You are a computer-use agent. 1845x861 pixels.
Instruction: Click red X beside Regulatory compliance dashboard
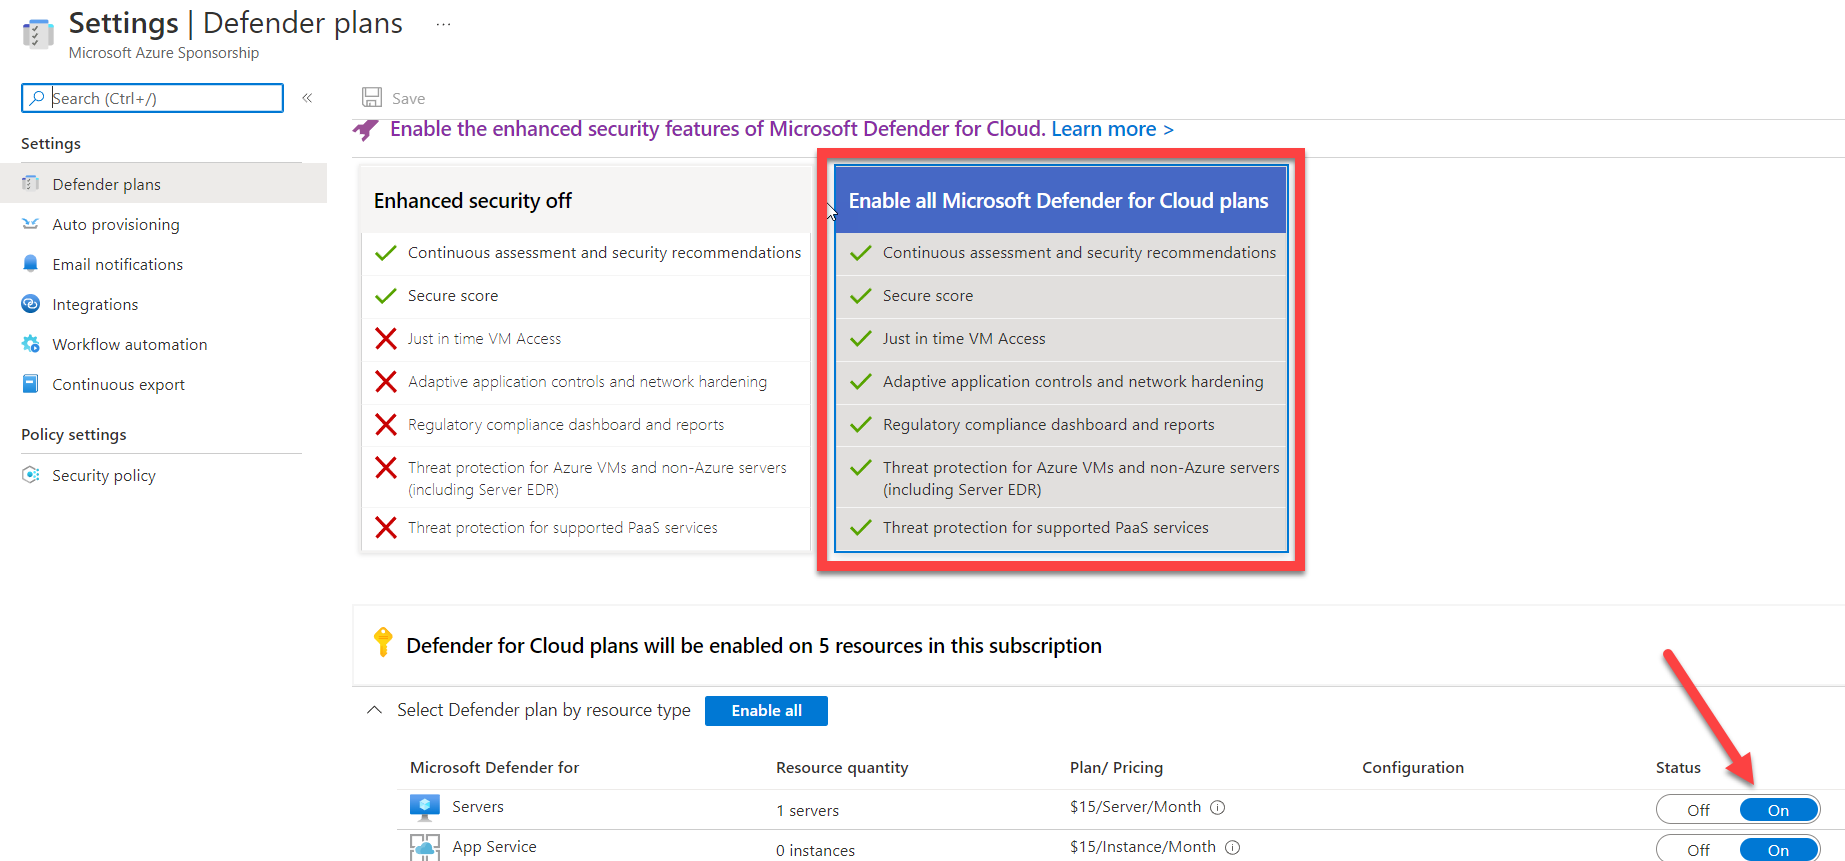(386, 425)
